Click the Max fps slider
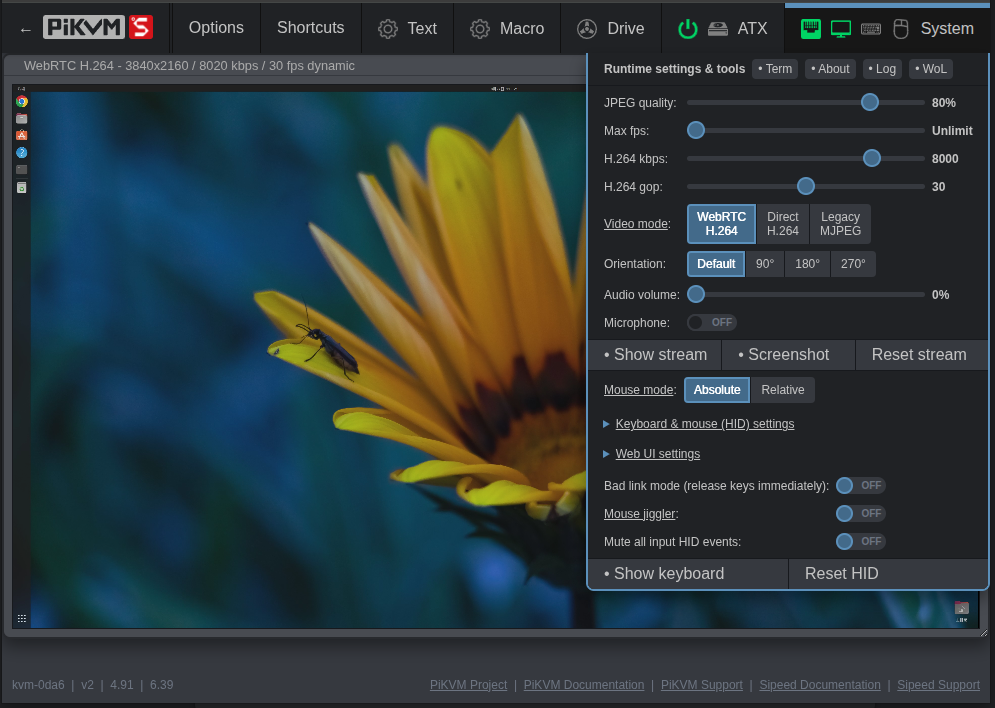The width and height of the screenshot is (995, 708). pyautogui.click(x=806, y=130)
